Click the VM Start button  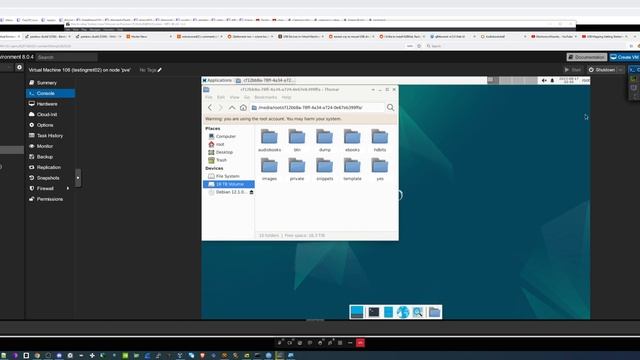click(x=573, y=70)
